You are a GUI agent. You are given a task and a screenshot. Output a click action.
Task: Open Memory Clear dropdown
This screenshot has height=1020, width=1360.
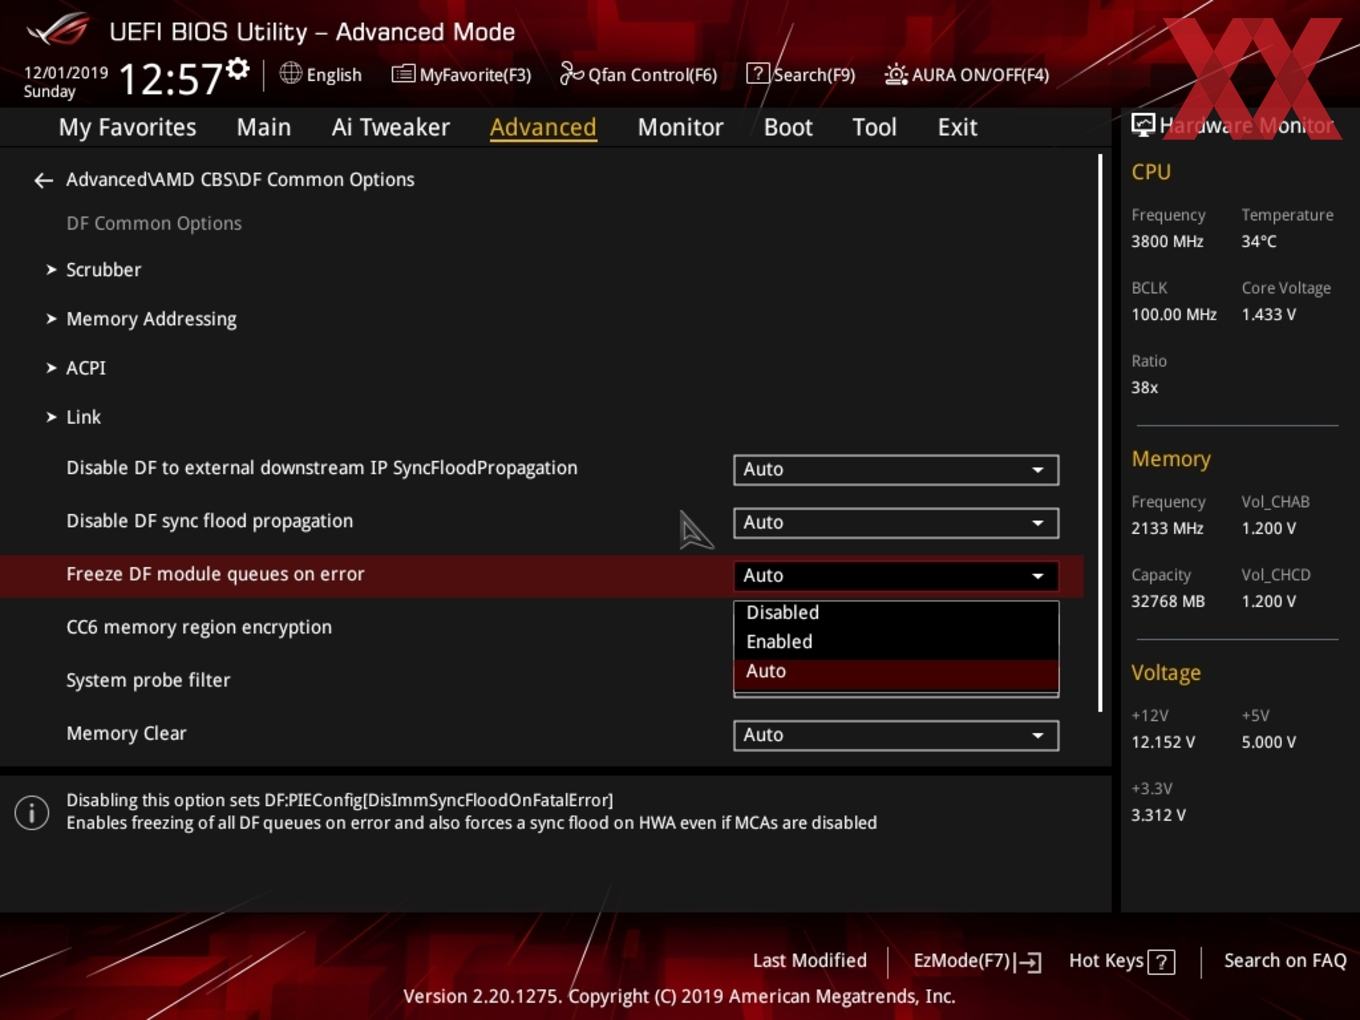[896, 735]
